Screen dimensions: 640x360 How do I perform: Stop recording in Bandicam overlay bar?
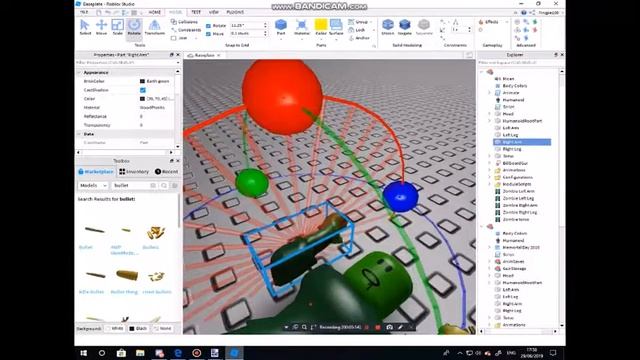point(378,327)
